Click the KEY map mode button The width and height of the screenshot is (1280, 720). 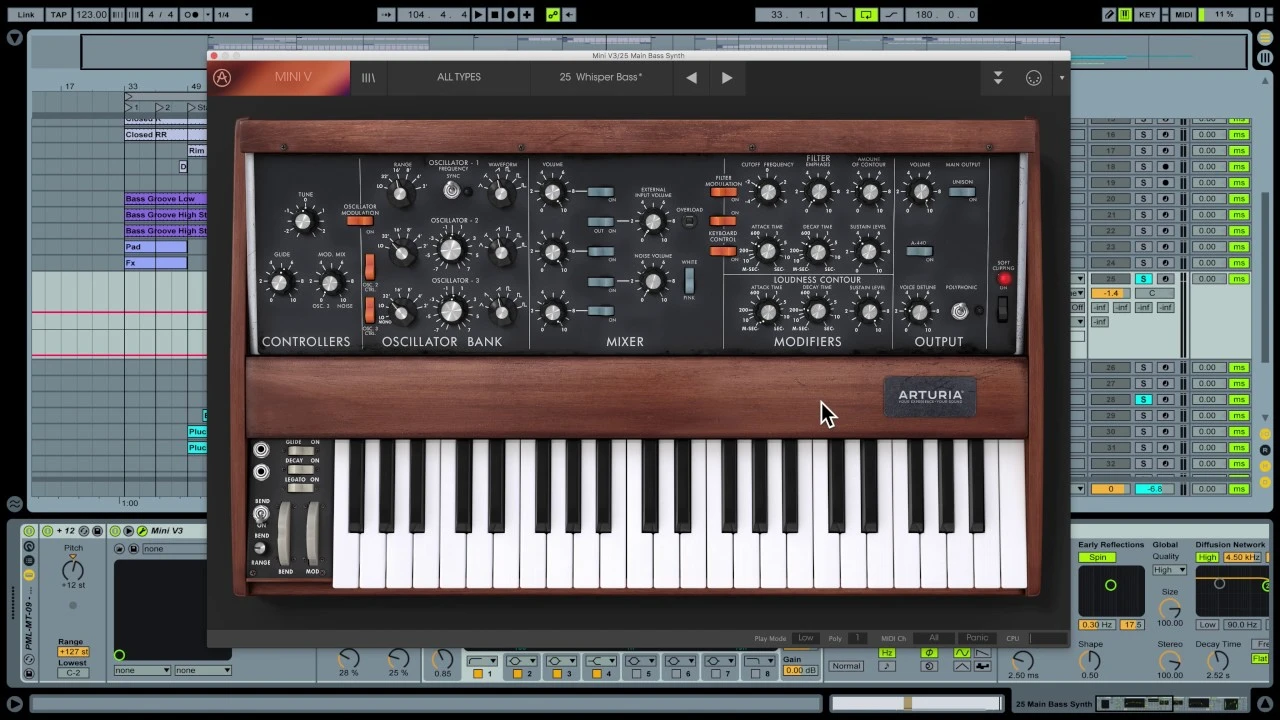pyautogui.click(x=1147, y=15)
